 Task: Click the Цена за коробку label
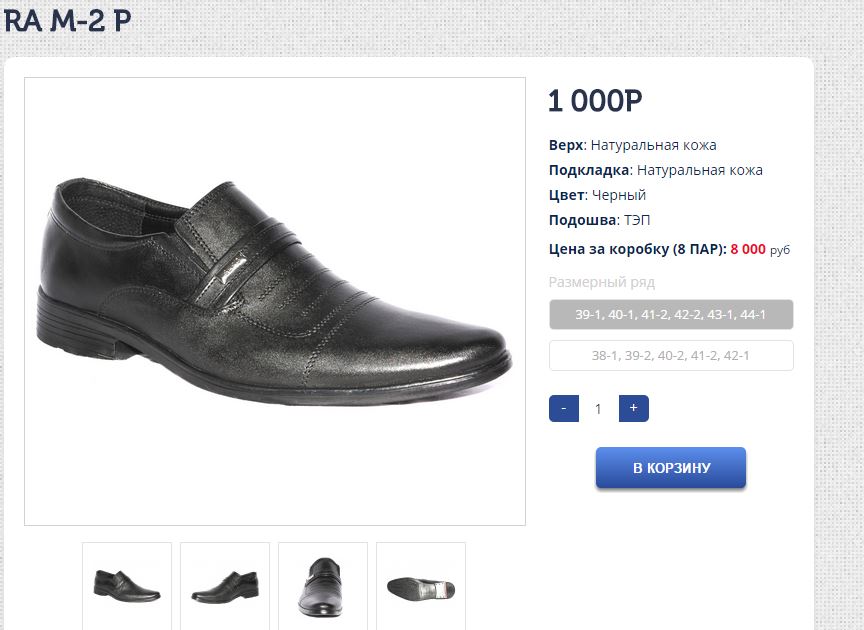pyautogui.click(x=637, y=249)
